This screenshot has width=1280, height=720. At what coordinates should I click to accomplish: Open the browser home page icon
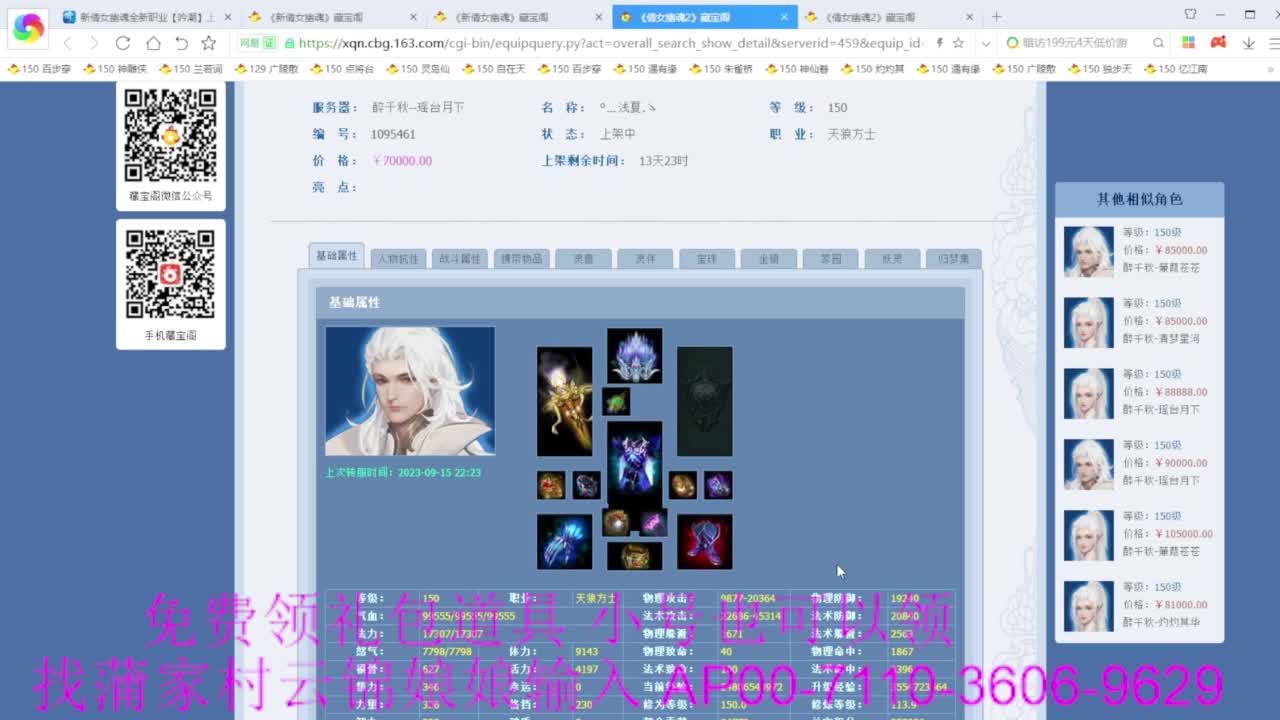coord(152,43)
